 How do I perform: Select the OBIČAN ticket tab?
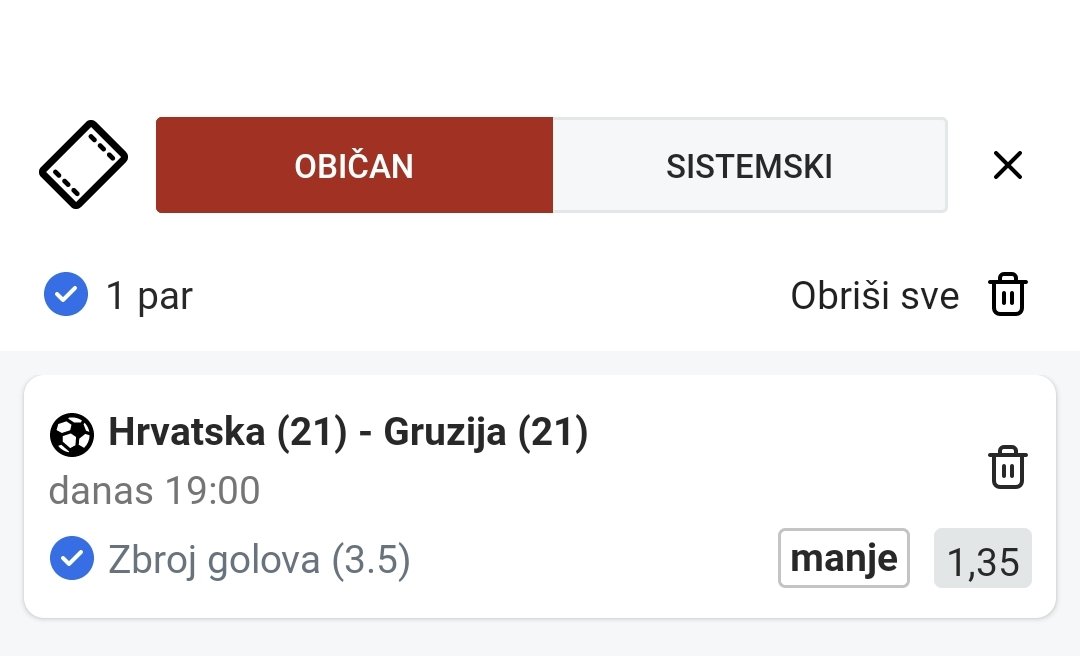tap(354, 165)
